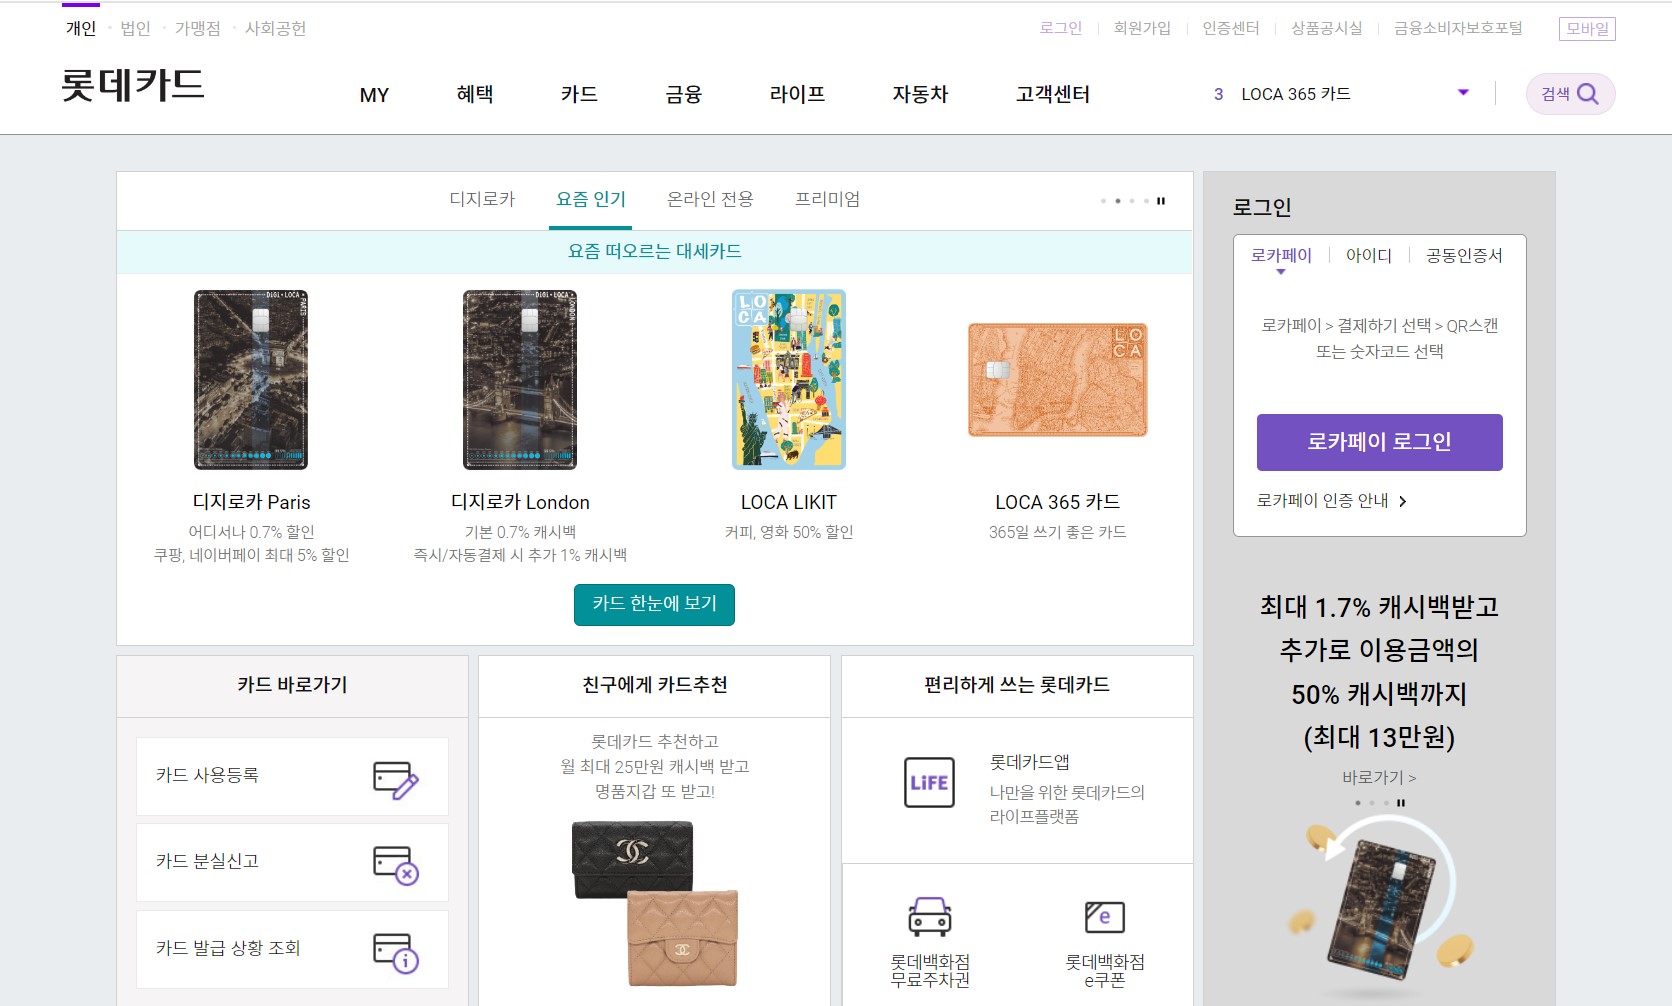Click the 카드 발급 상황 조회 row text
Viewport: 1672px width, 1006px height.
click(228, 948)
